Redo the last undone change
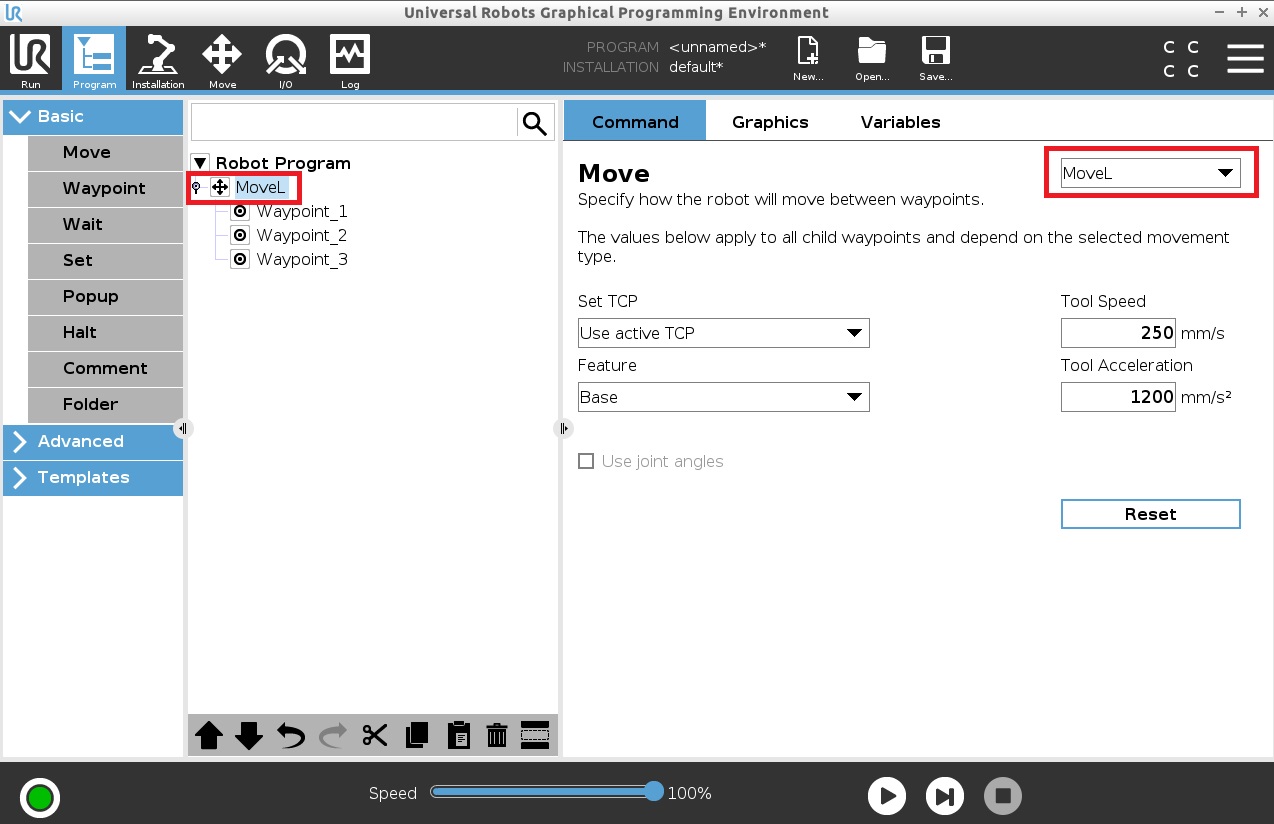 pos(332,736)
